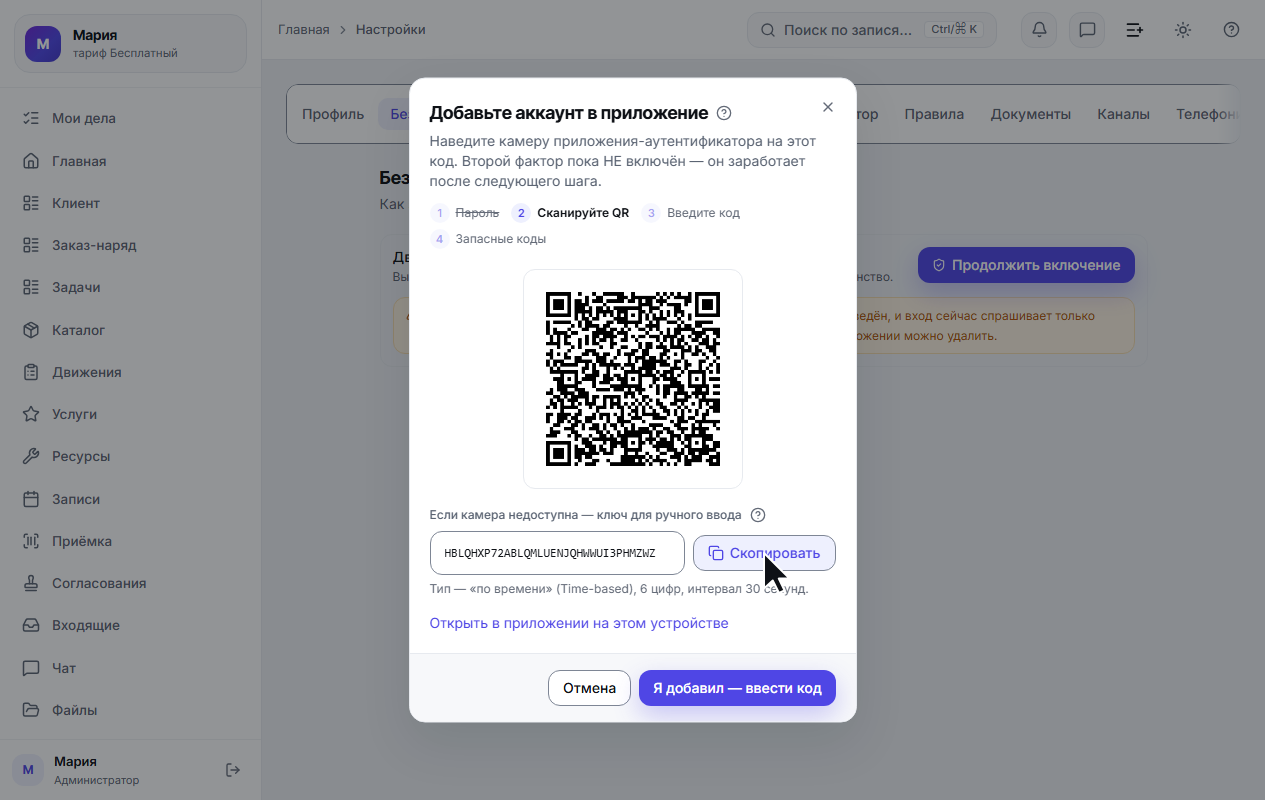Open Каталог in sidebar
This screenshot has height=800, width=1280.
pos(130,330)
